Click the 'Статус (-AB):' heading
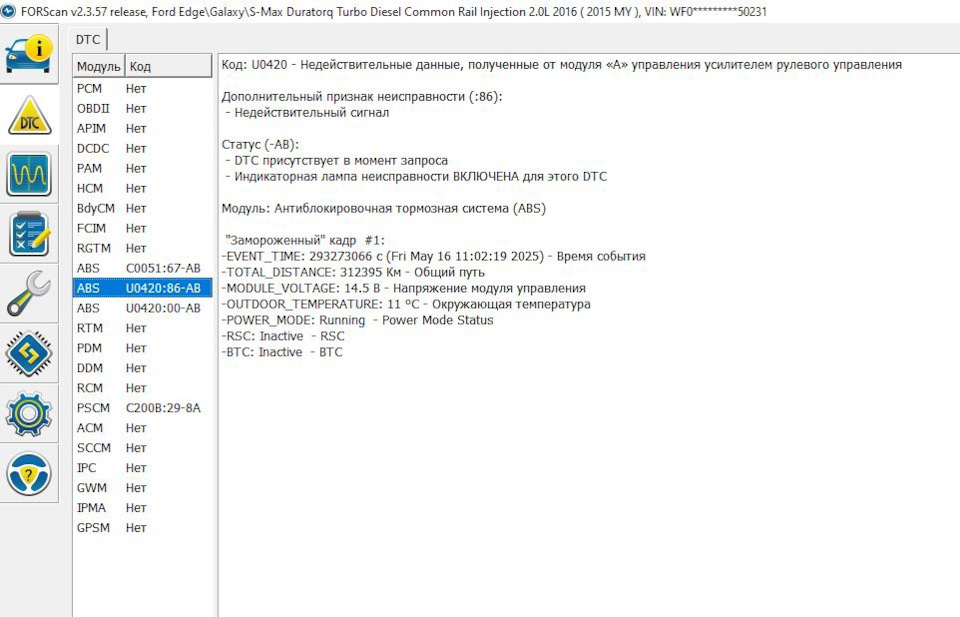The height and width of the screenshot is (617, 960). point(260,144)
